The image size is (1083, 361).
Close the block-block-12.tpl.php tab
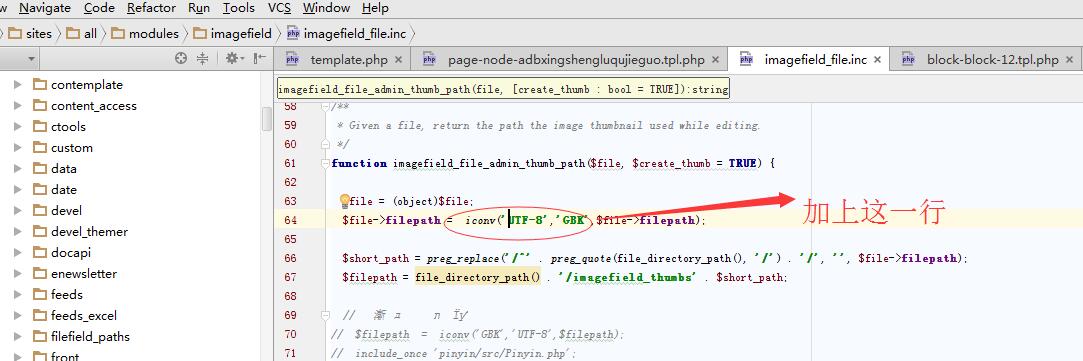(1068, 60)
